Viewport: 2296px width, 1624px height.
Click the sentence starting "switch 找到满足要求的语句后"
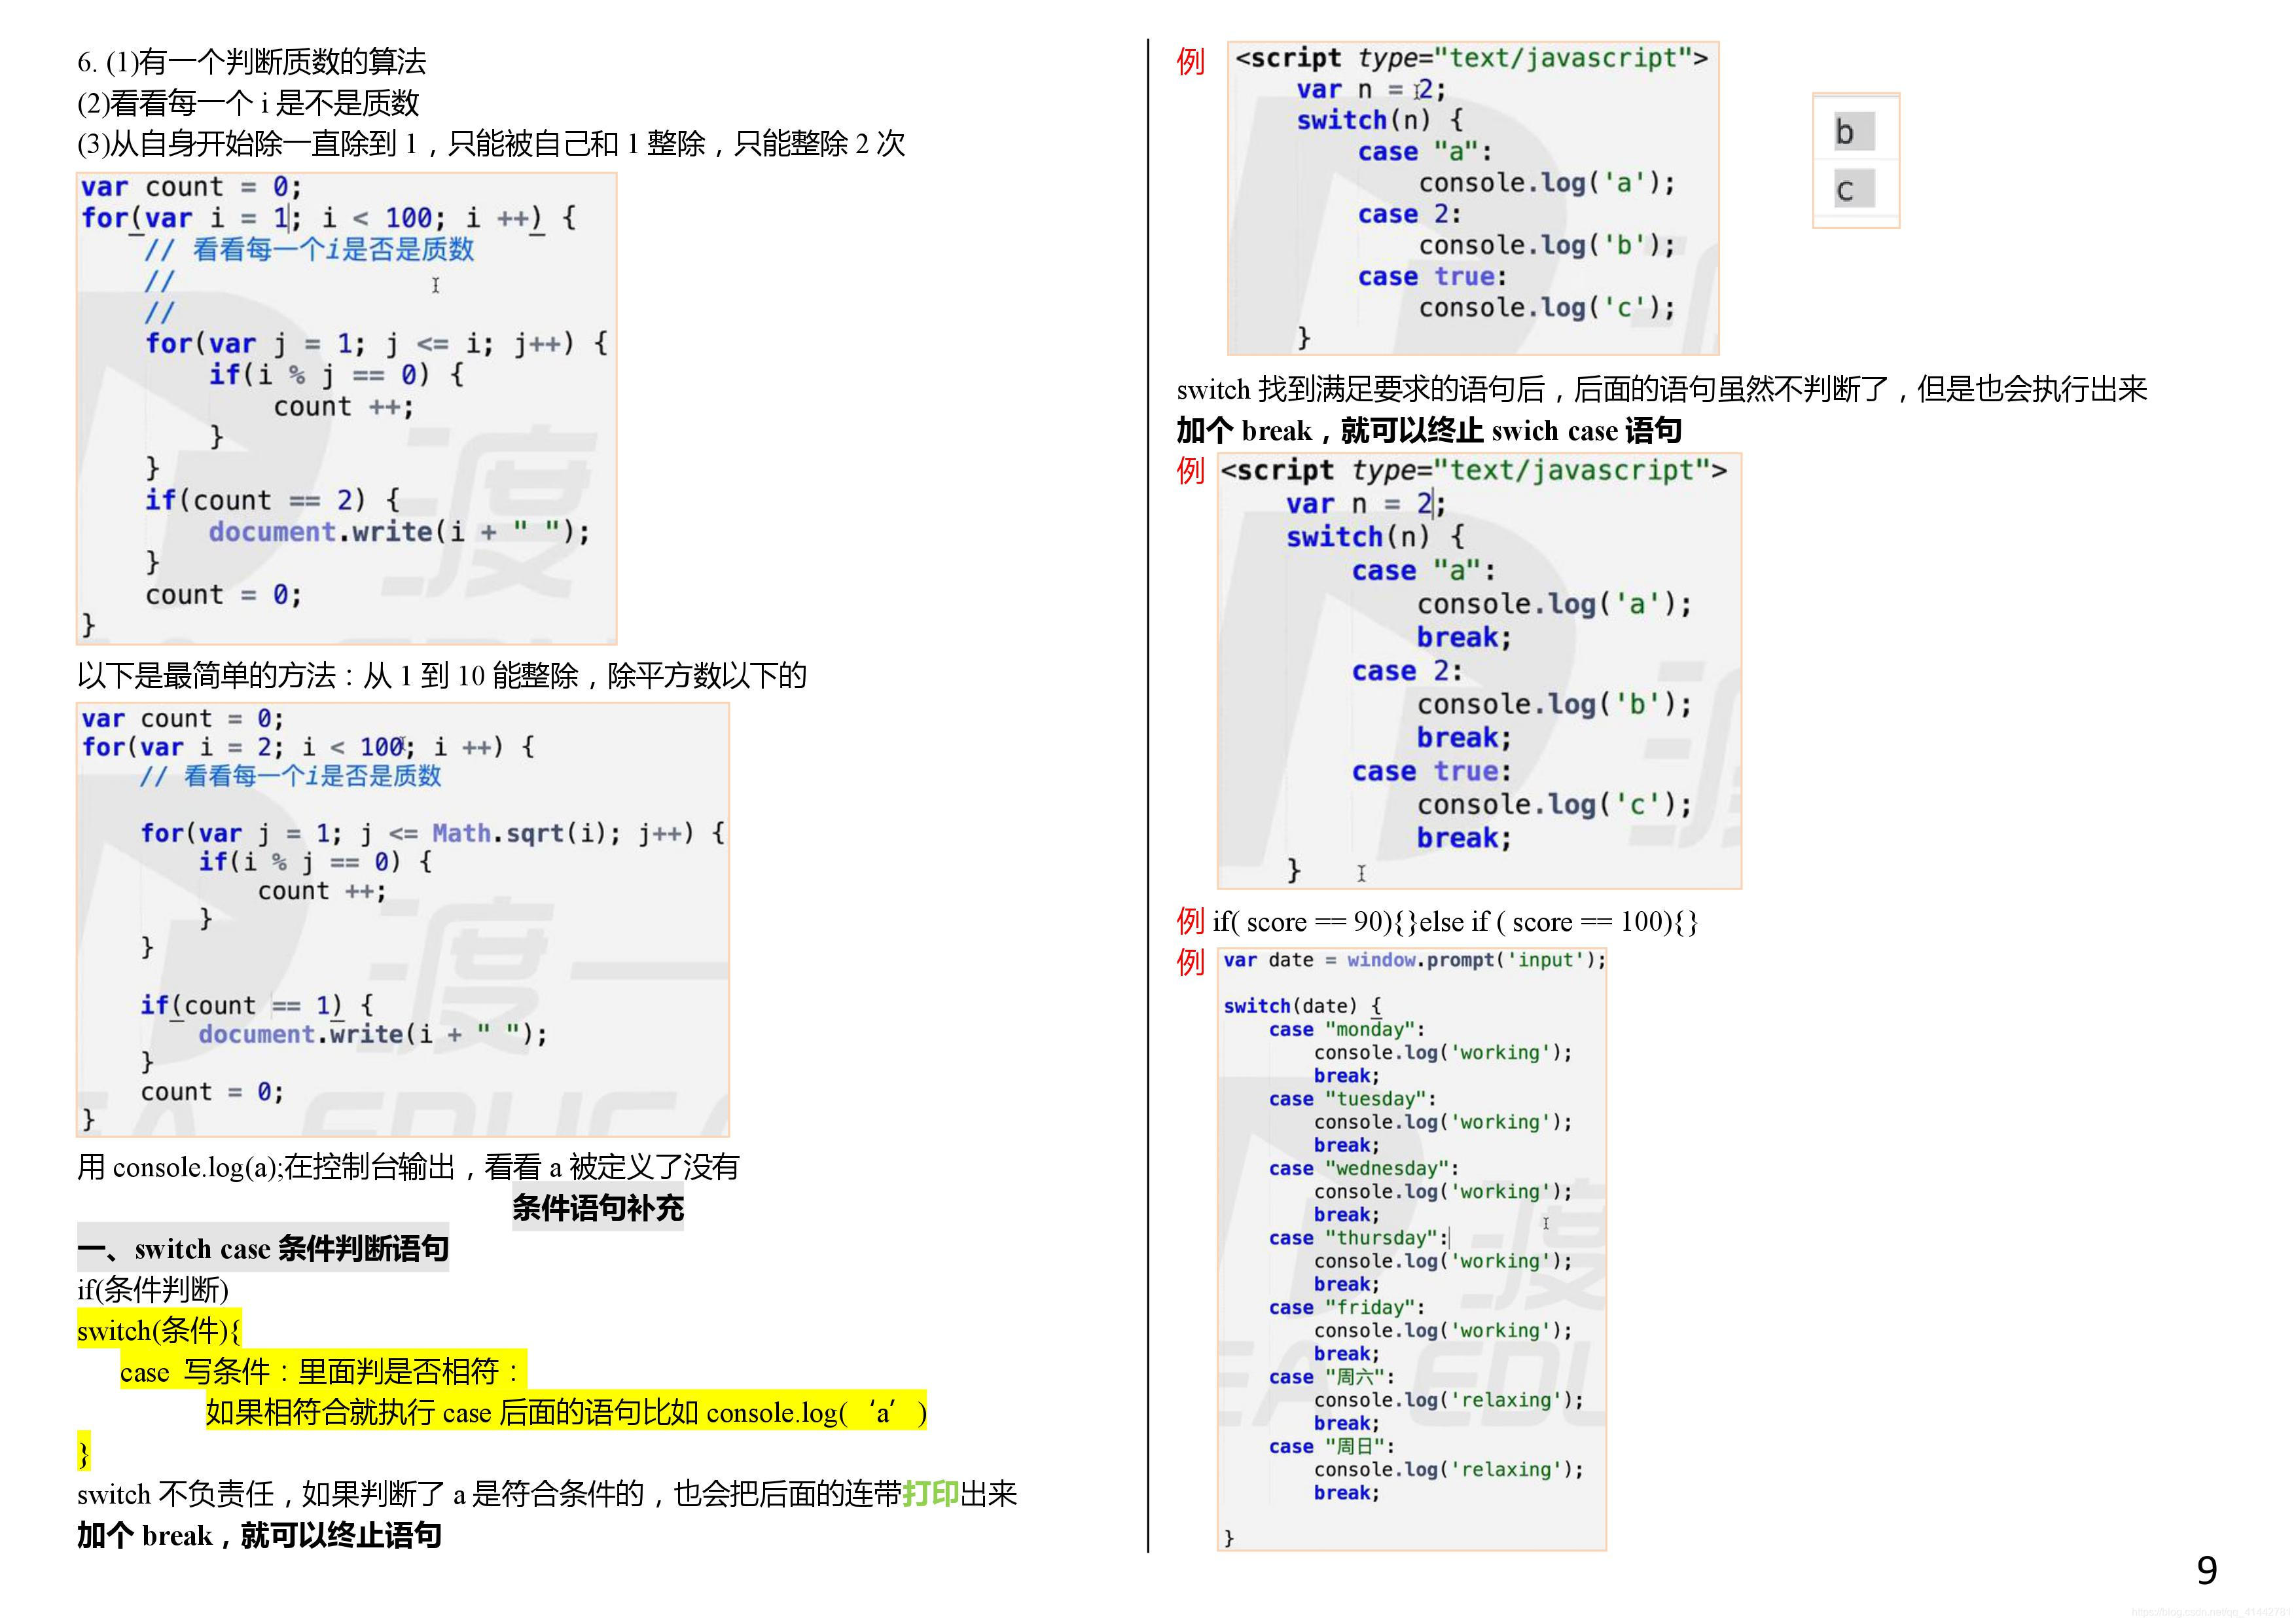coord(1662,389)
